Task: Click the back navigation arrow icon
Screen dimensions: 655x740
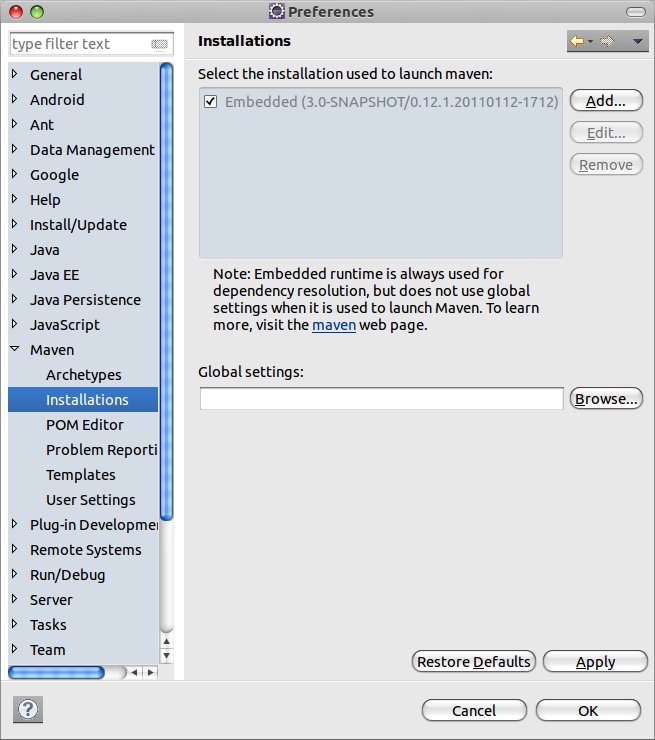Action: tap(577, 42)
